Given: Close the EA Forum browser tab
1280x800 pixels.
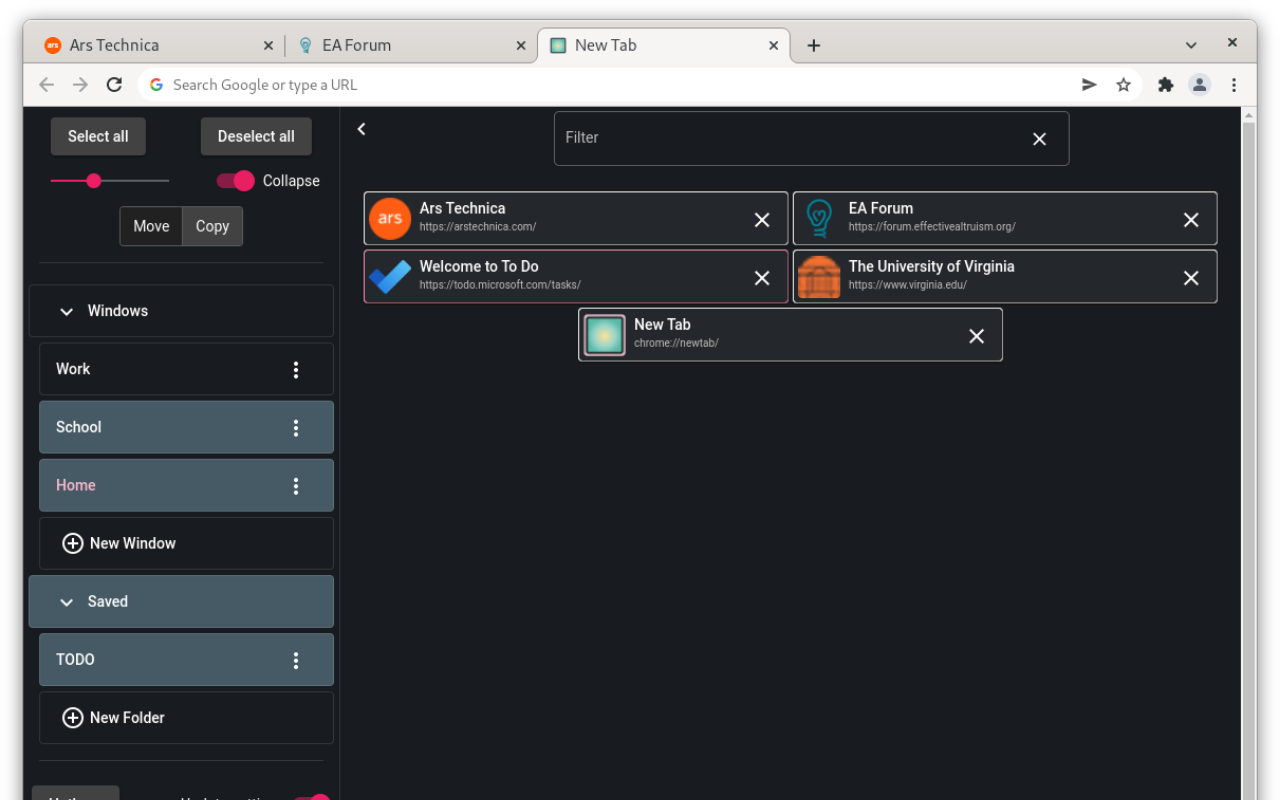Looking at the screenshot, I should click(521, 45).
